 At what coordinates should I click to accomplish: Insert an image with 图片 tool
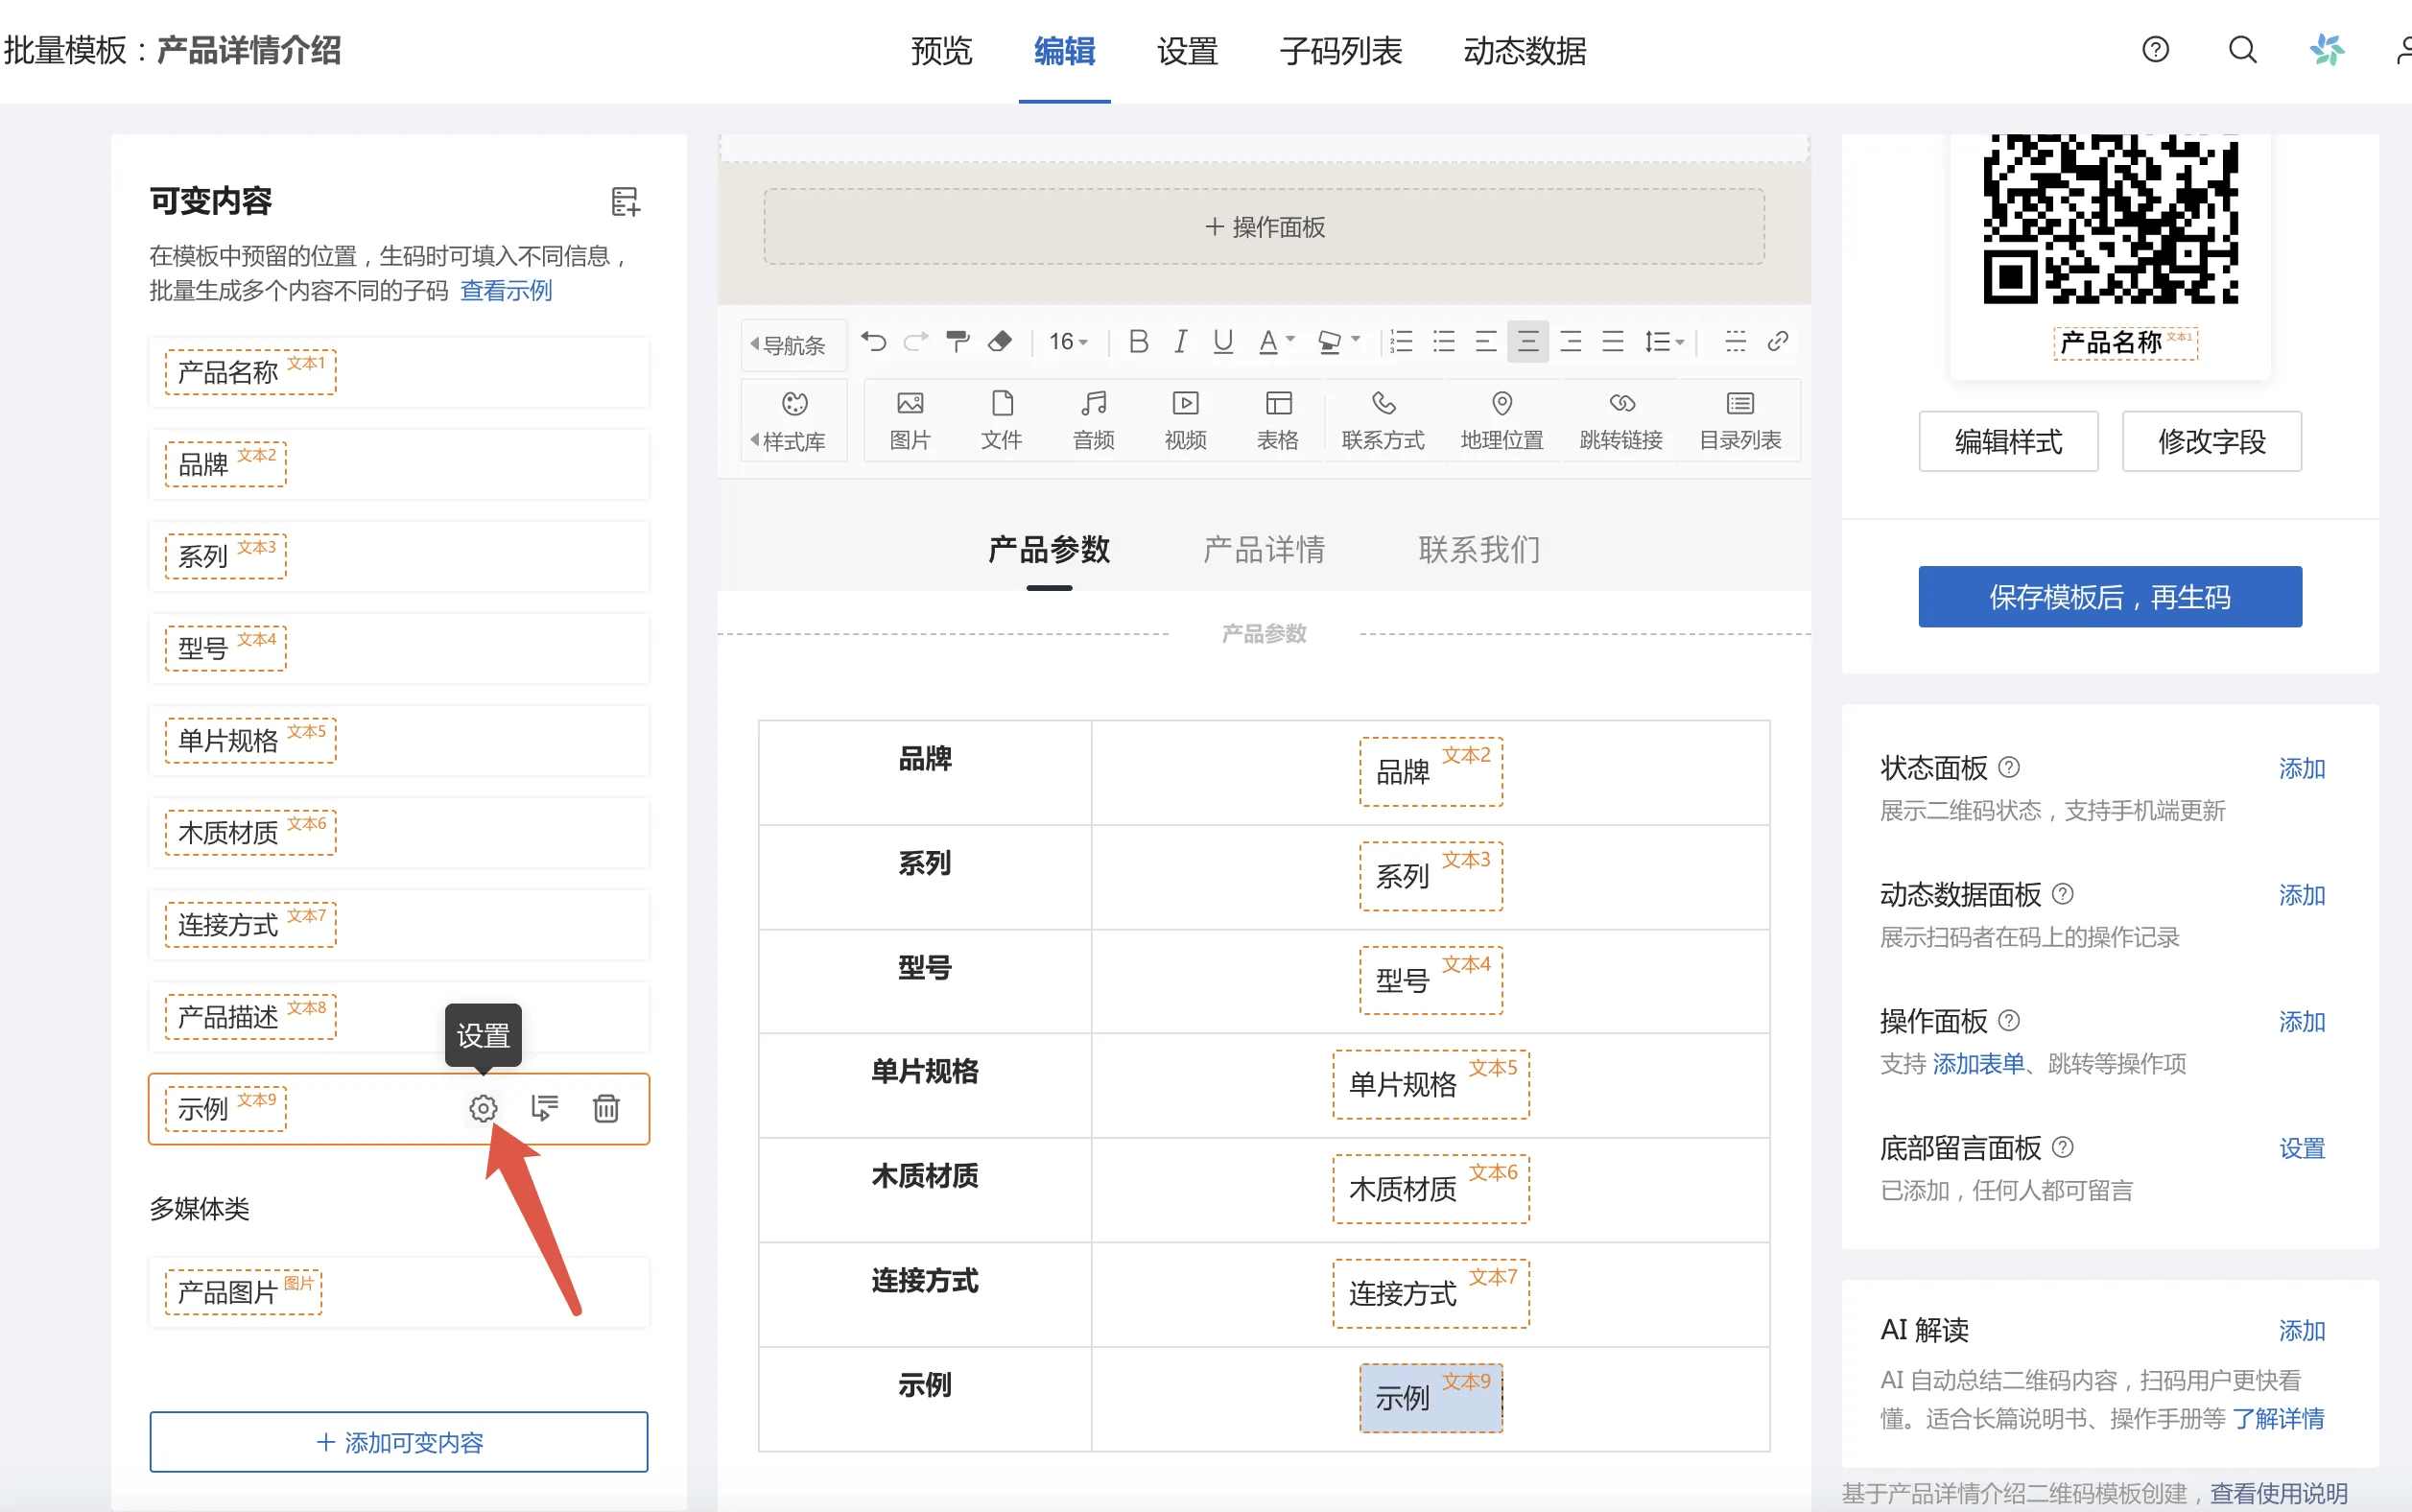[x=910, y=420]
